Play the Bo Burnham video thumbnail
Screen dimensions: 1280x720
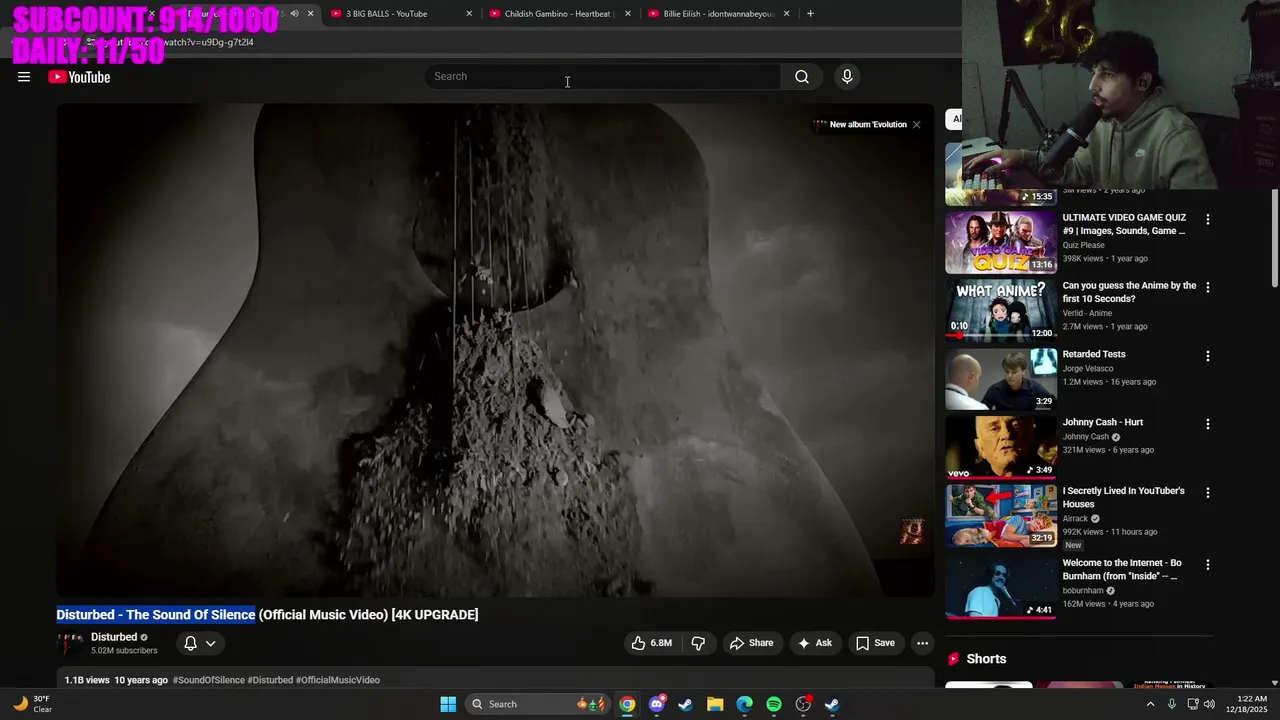(x=1001, y=588)
